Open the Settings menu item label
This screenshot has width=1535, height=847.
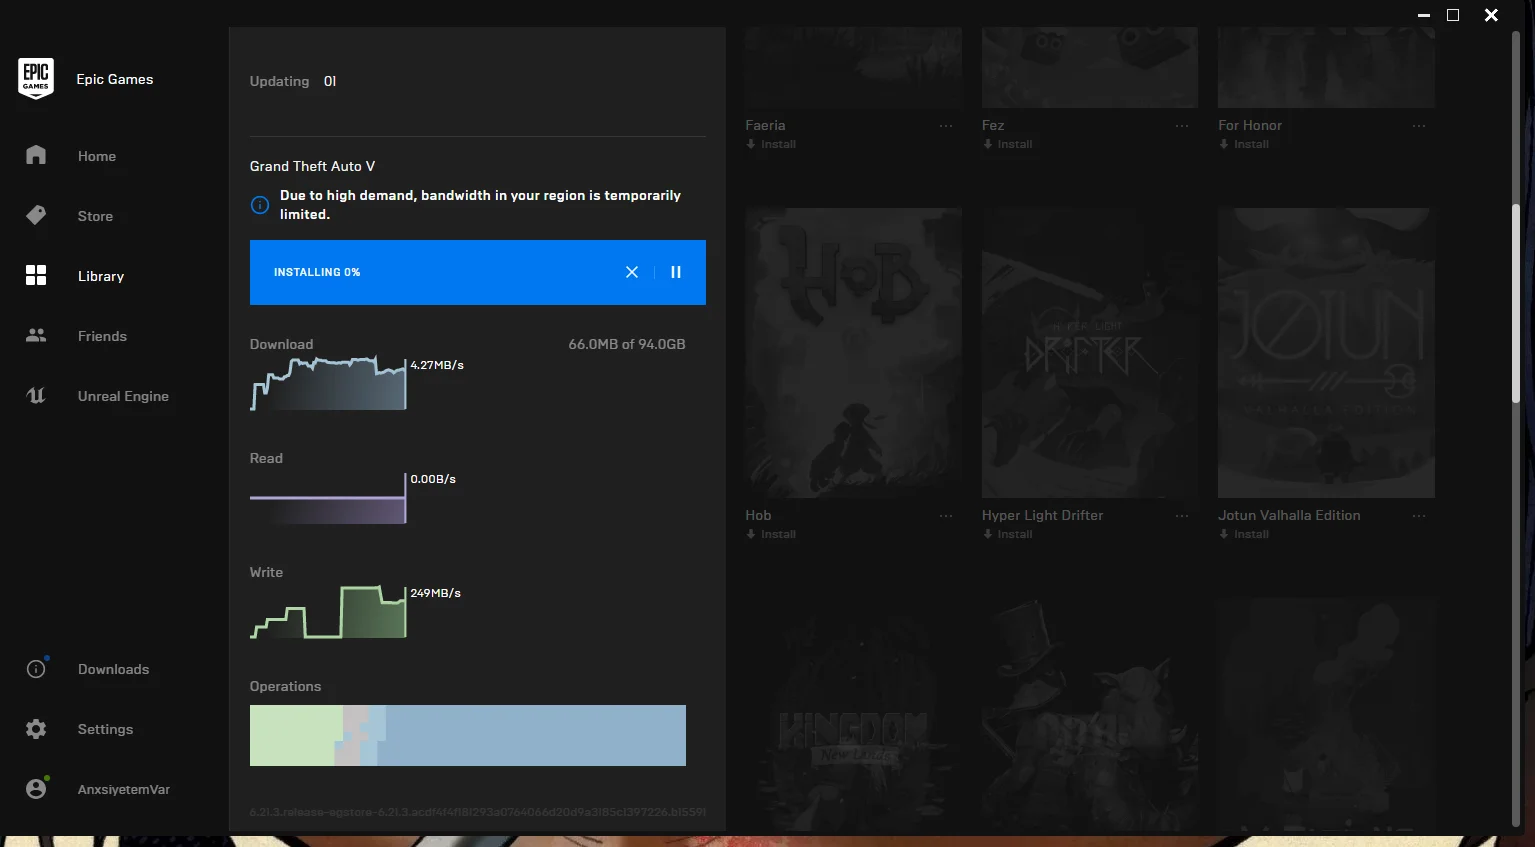105,729
